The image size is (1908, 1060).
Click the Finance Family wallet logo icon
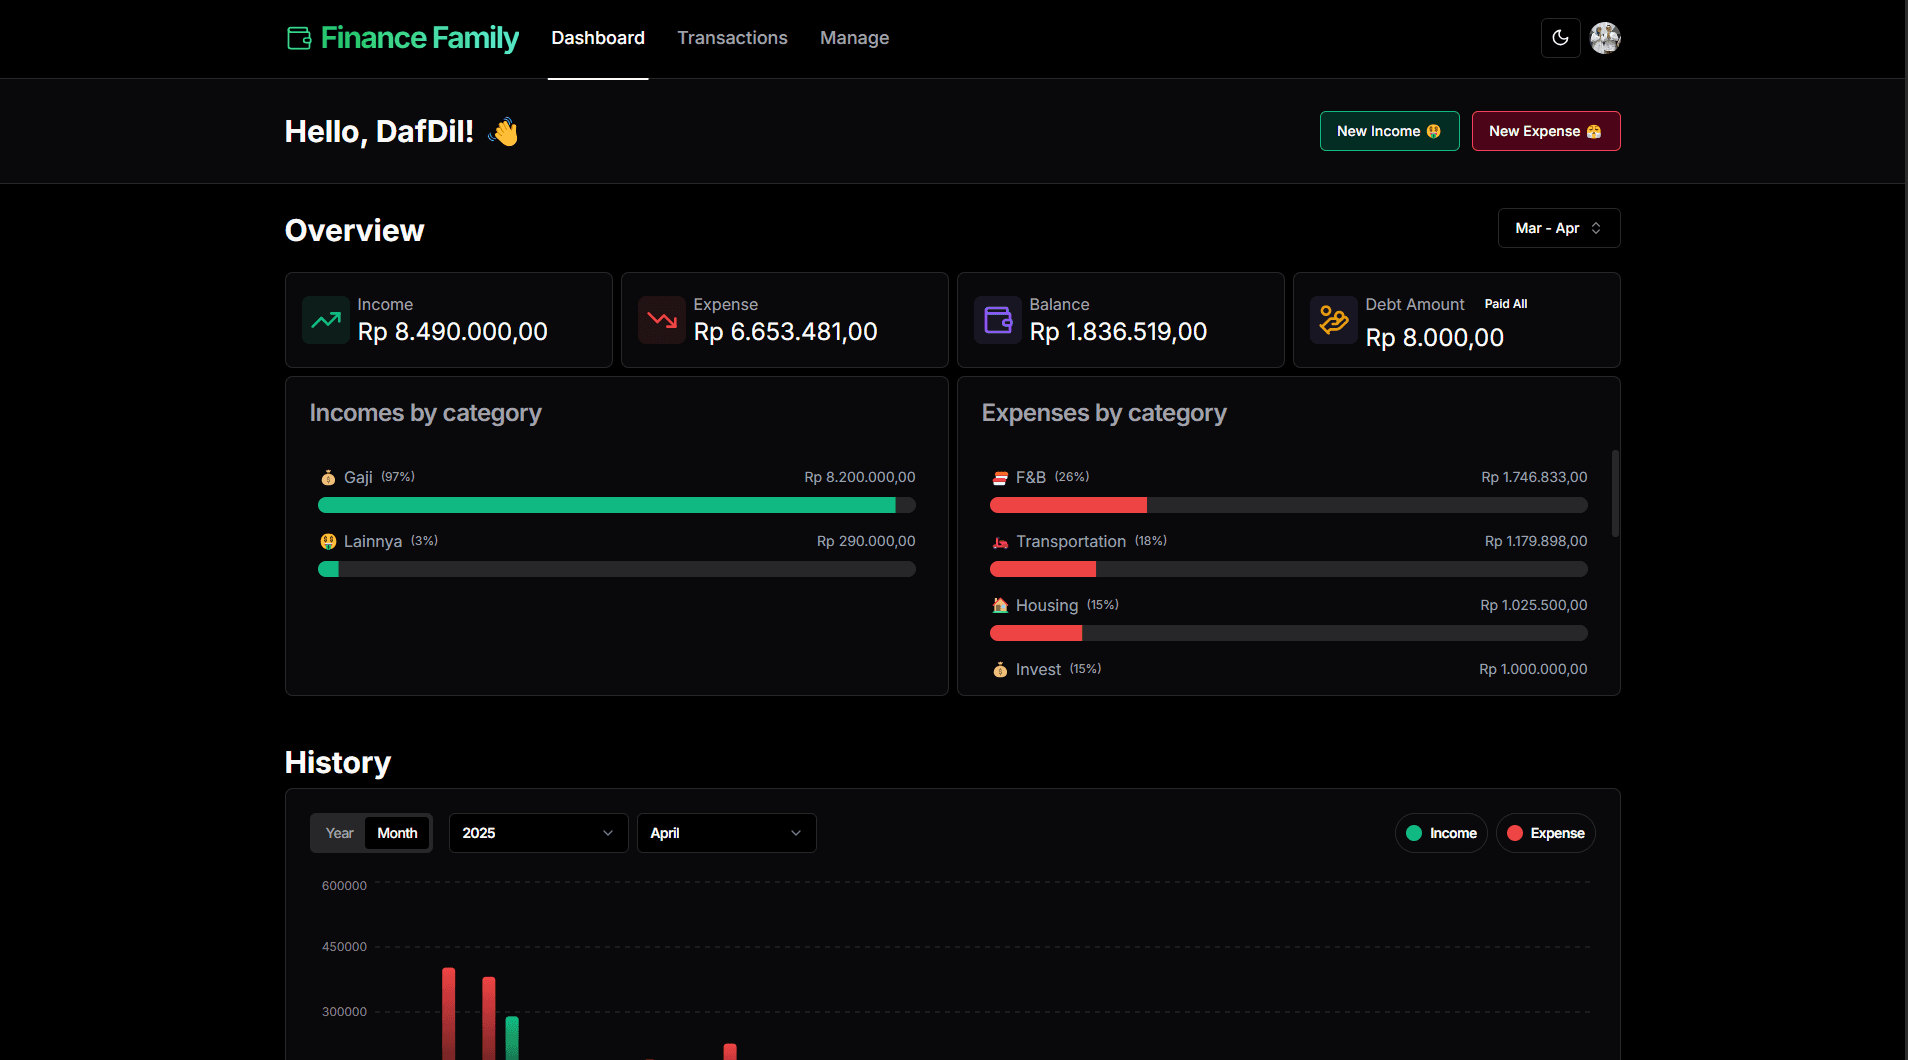[299, 38]
